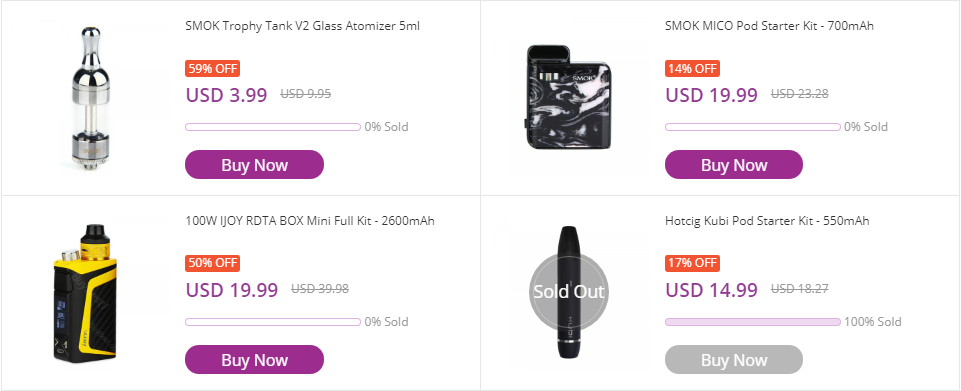961x391 pixels.
Task: Click the USD 3.99 sale price
Action: (x=227, y=95)
